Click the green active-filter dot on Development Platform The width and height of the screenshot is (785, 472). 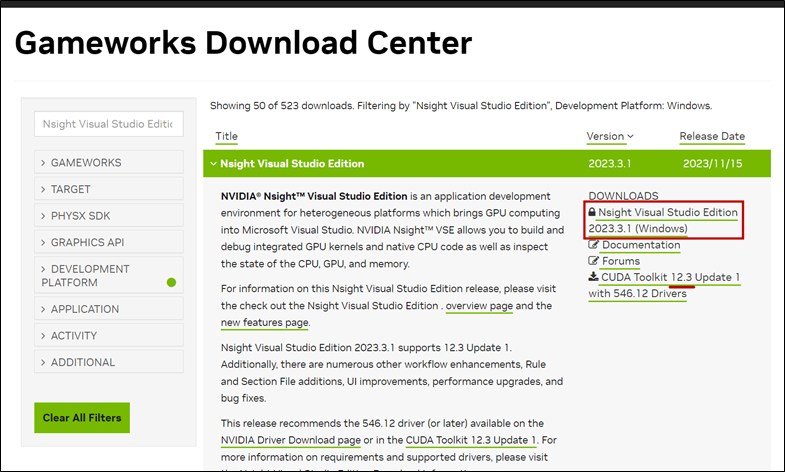[x=171, y=282]
